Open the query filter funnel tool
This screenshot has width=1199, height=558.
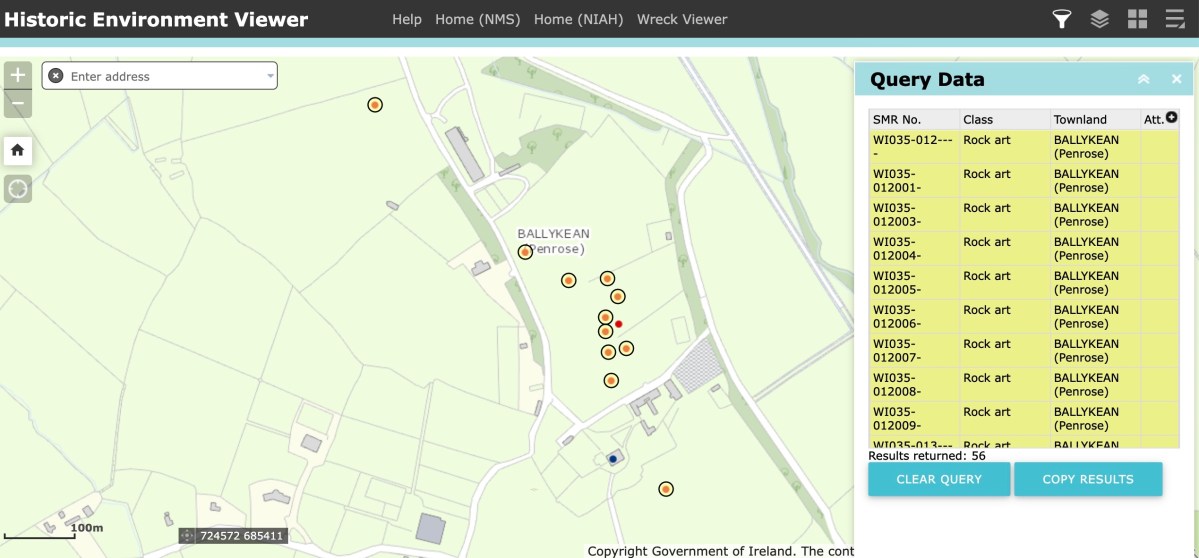[x=1061, y=19]
